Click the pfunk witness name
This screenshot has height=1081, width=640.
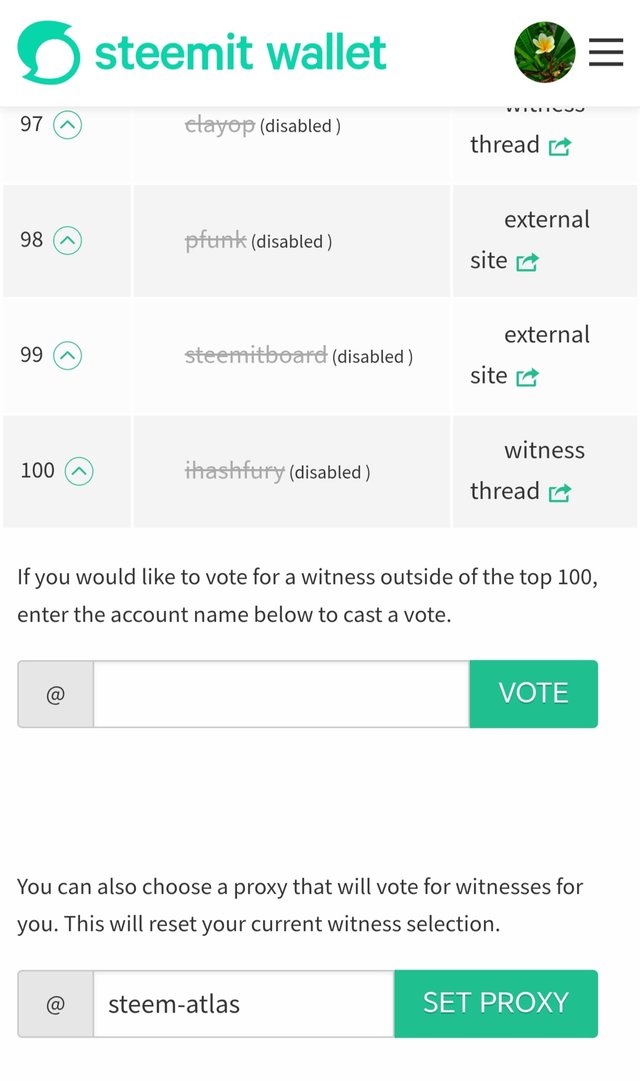215,241
